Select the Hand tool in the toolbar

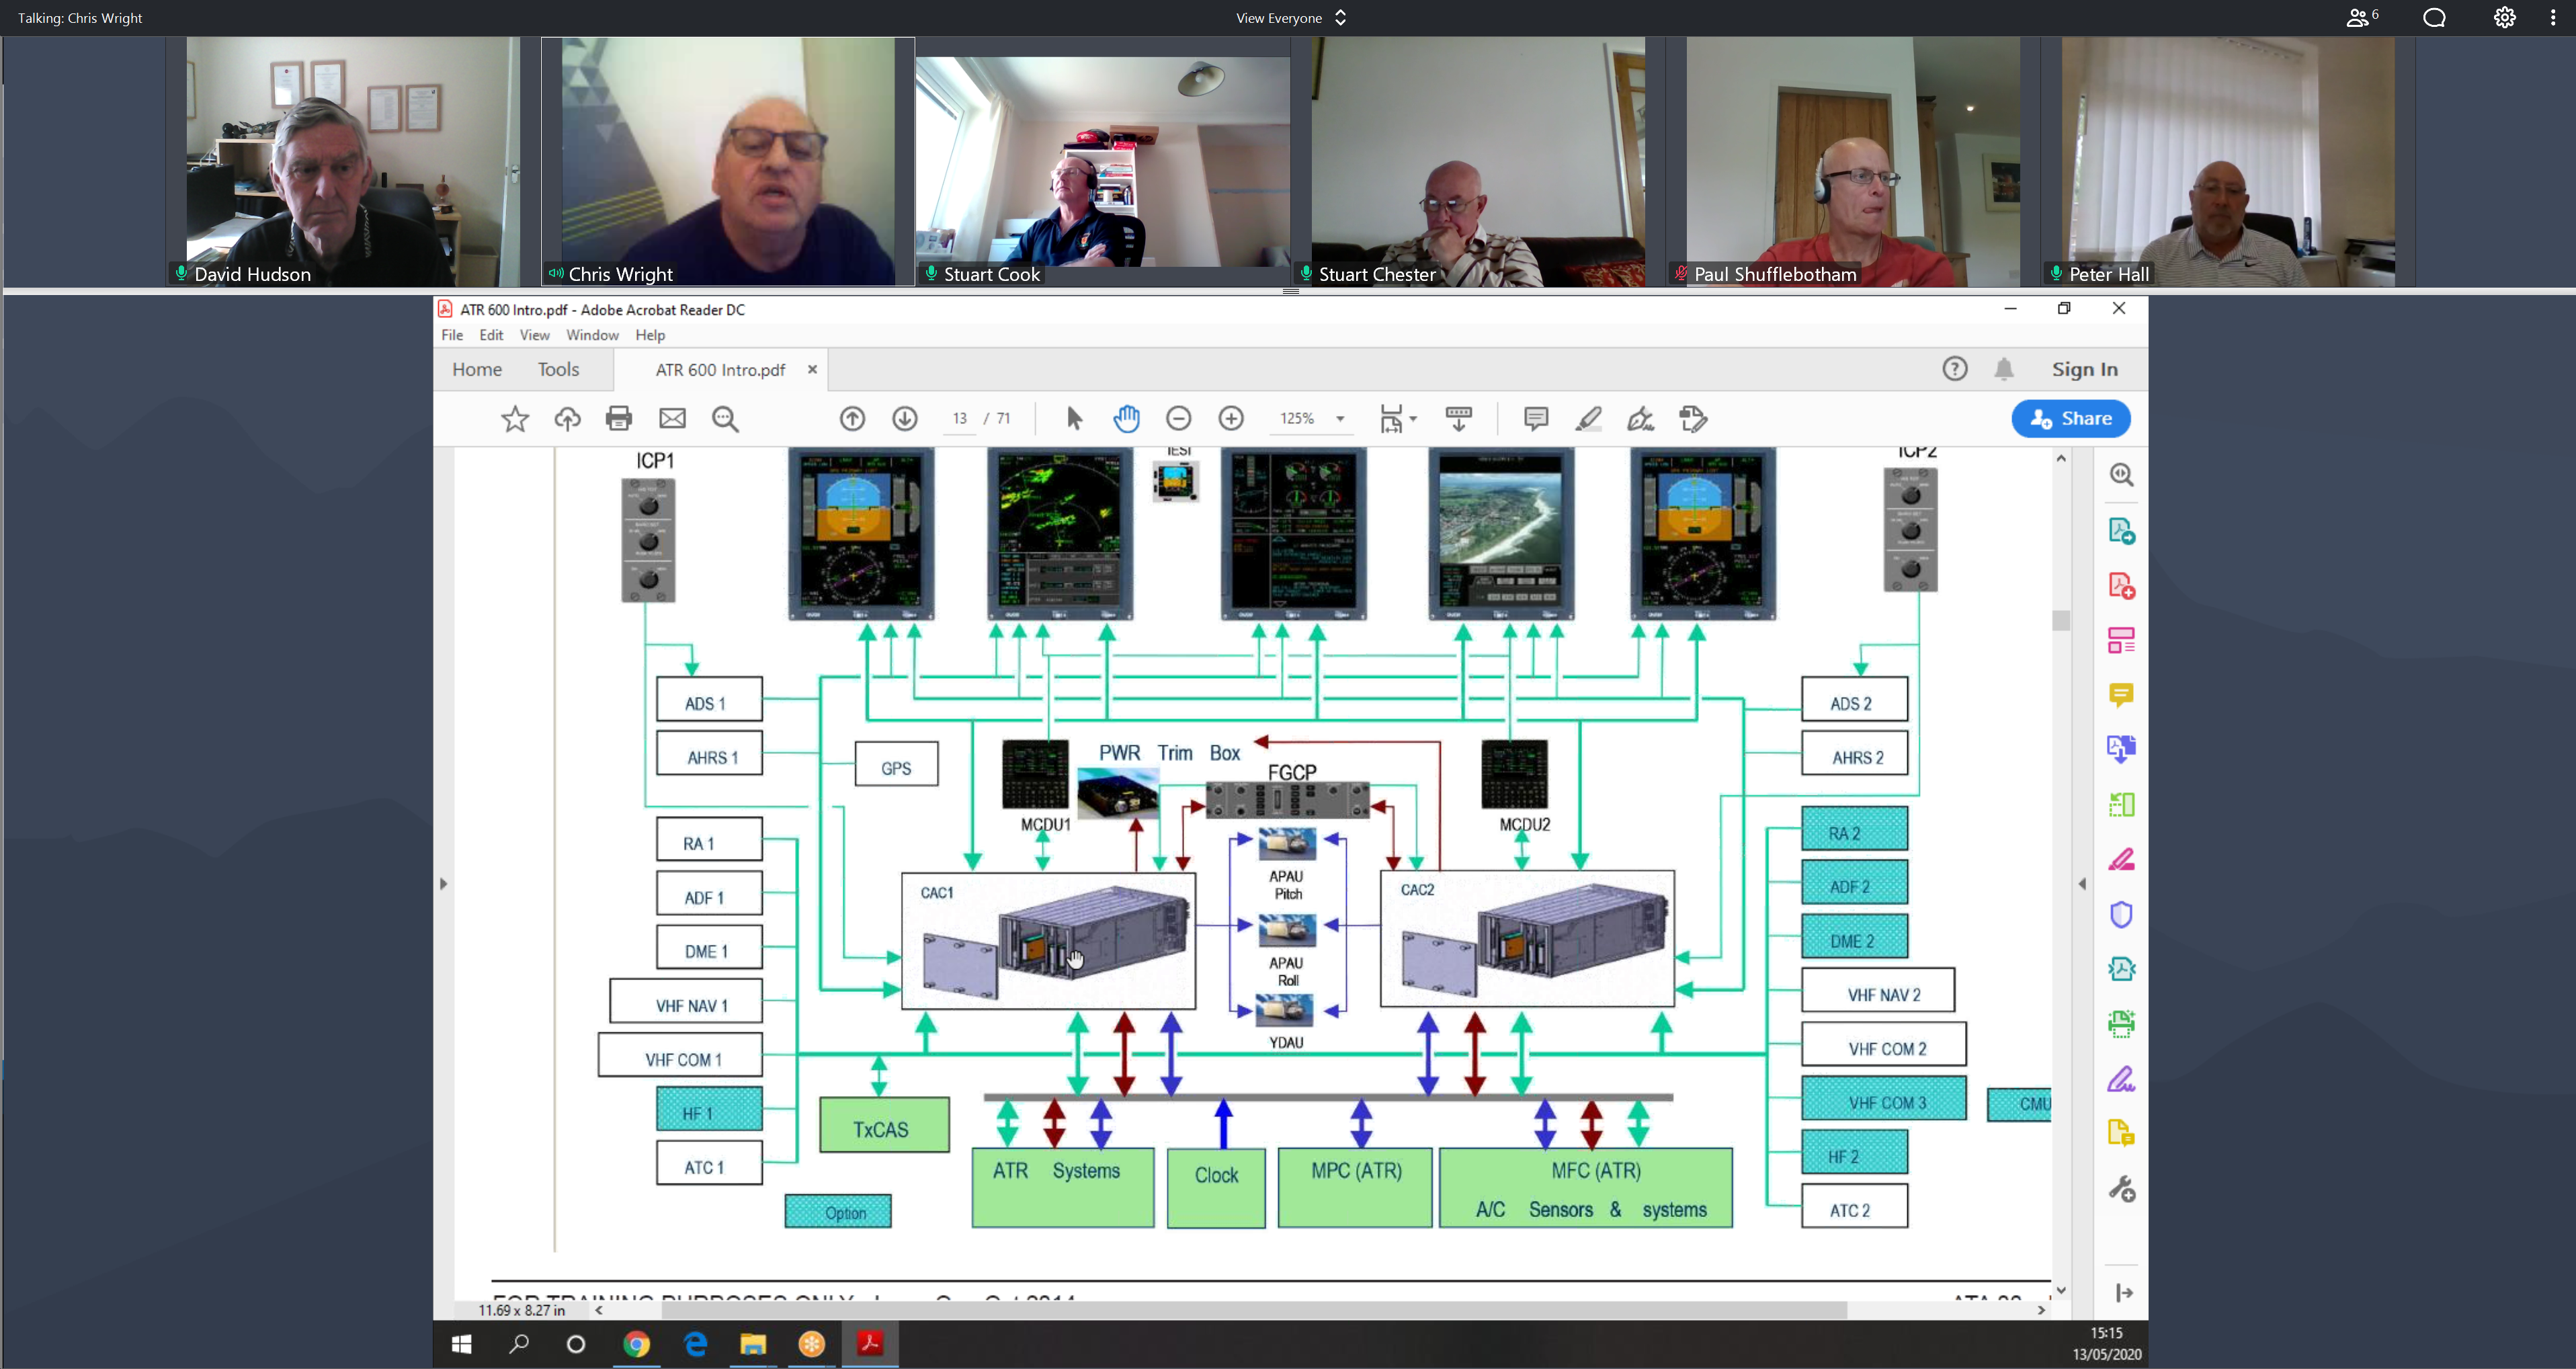1127,418
